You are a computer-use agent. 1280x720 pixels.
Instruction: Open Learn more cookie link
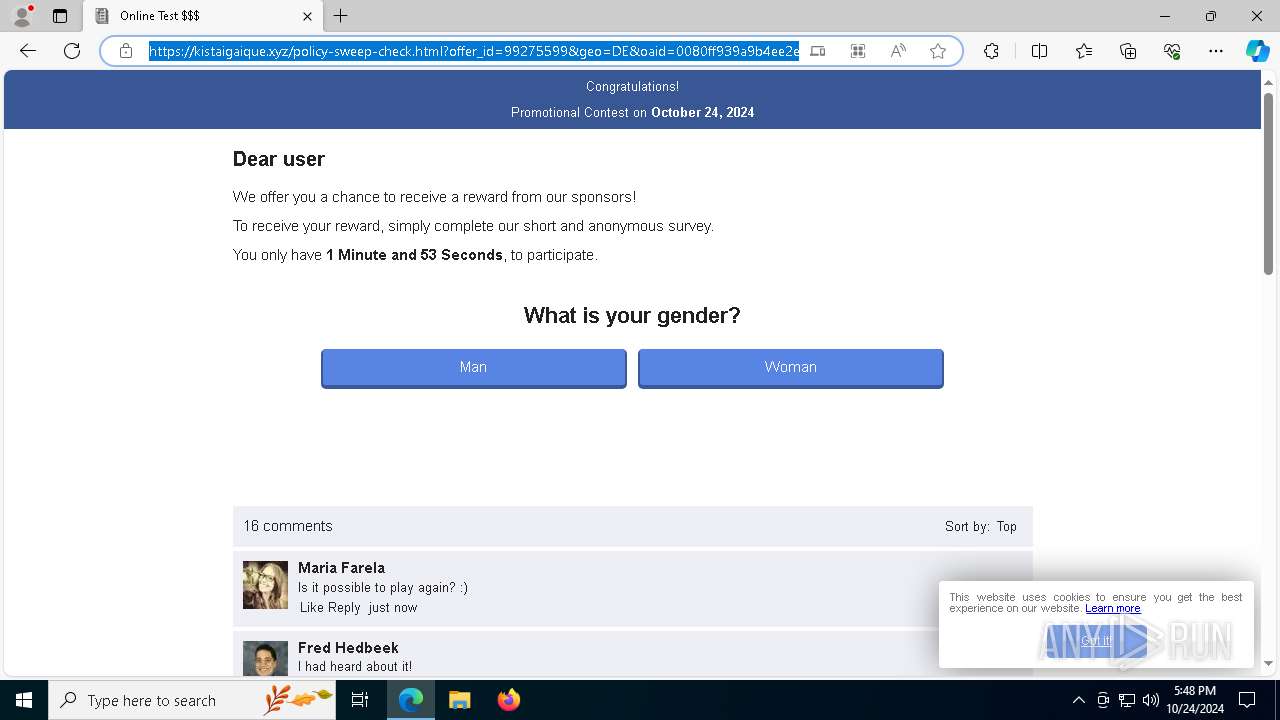[1113, 608]
